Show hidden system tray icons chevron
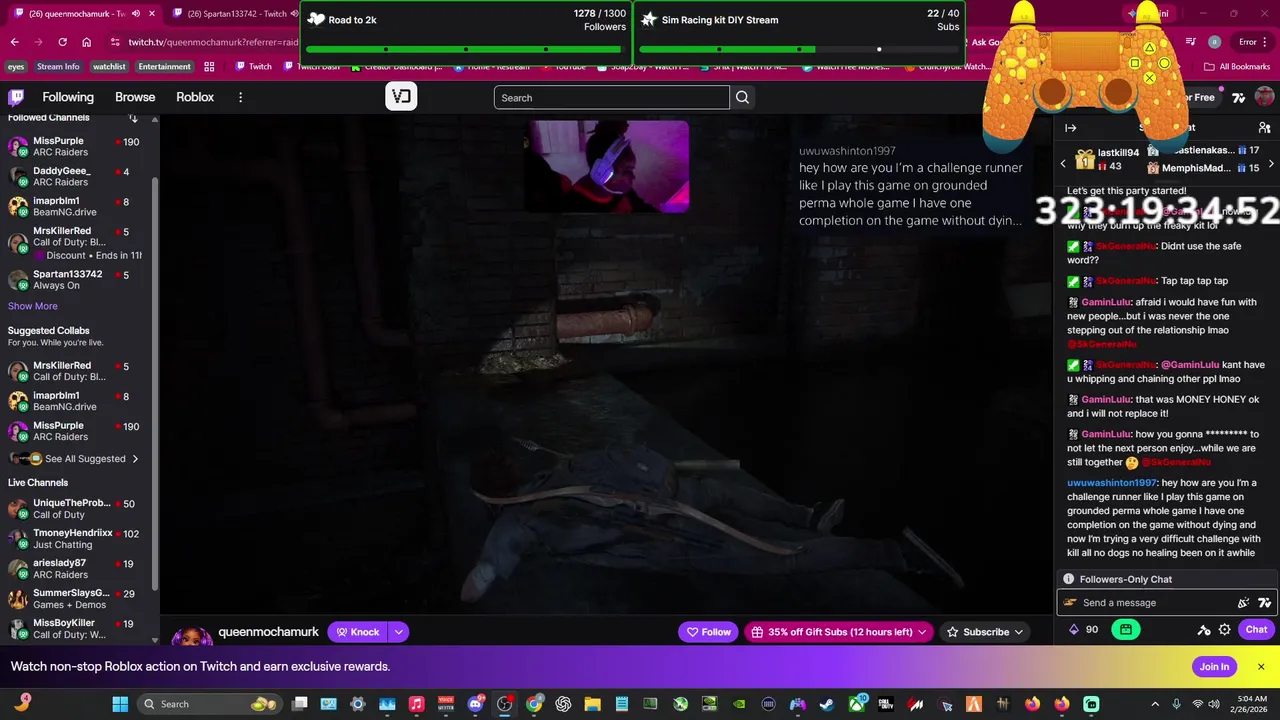 1155,704
